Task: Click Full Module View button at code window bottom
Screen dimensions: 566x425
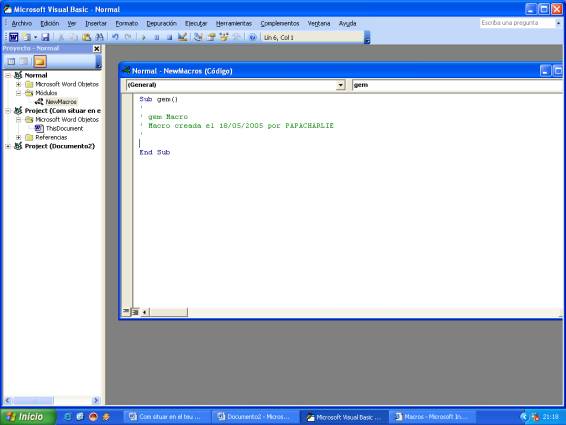Action: click(135, 312)
